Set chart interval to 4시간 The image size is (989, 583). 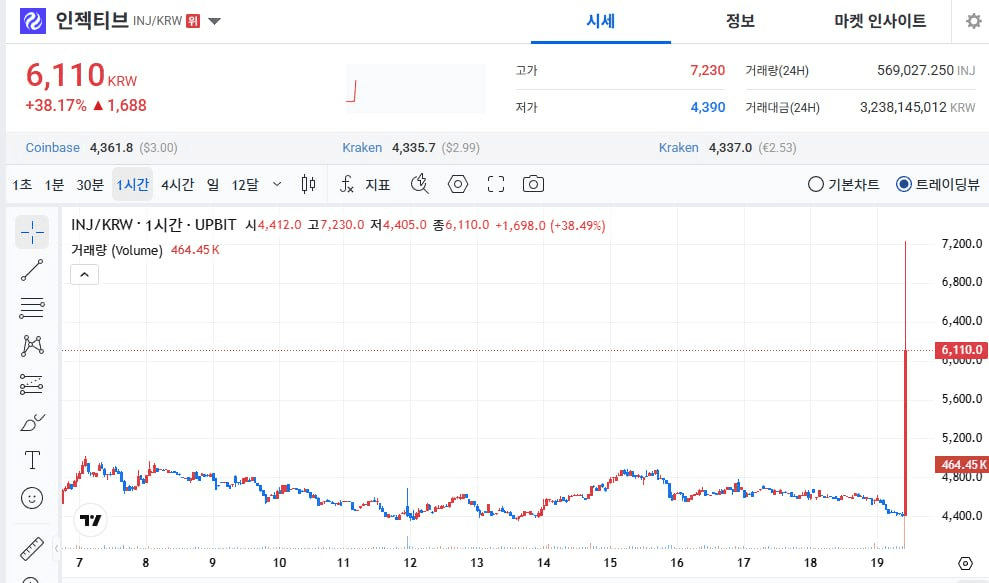[177, 184]
